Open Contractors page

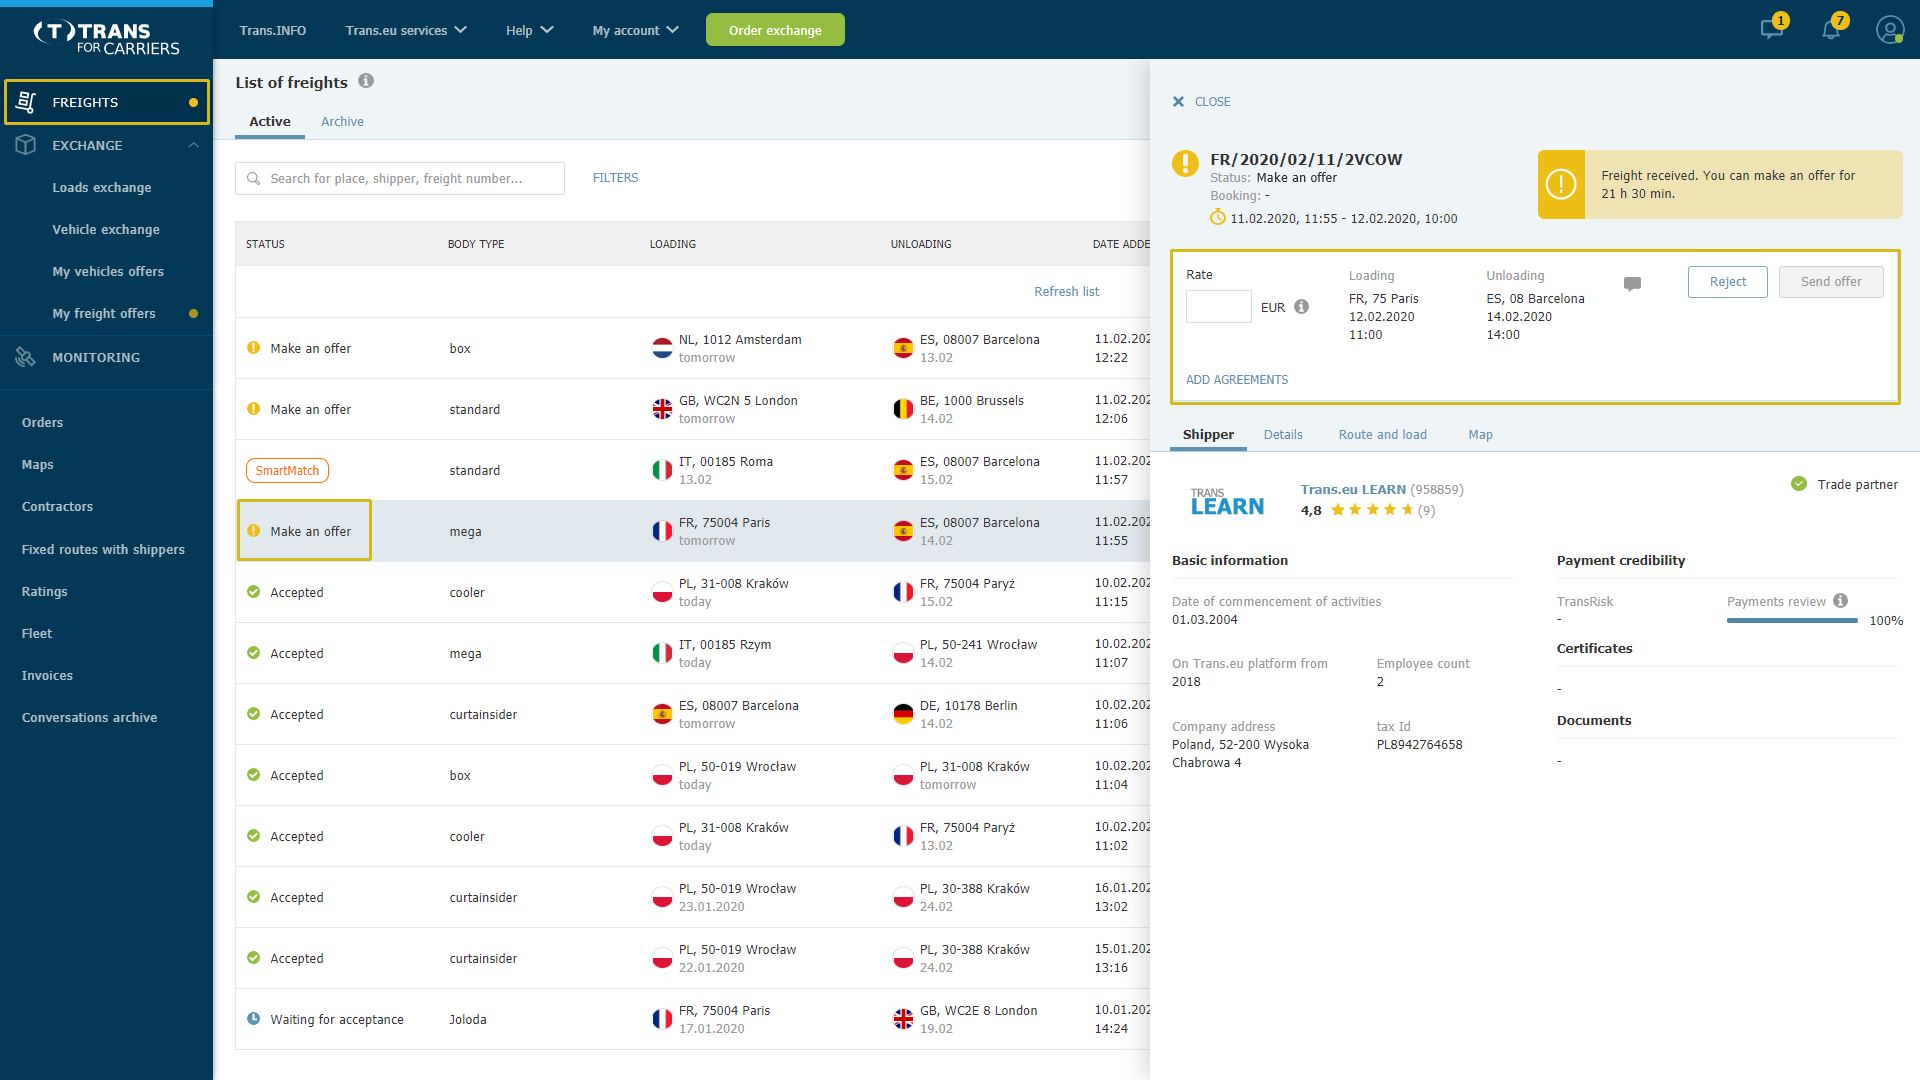57,506
